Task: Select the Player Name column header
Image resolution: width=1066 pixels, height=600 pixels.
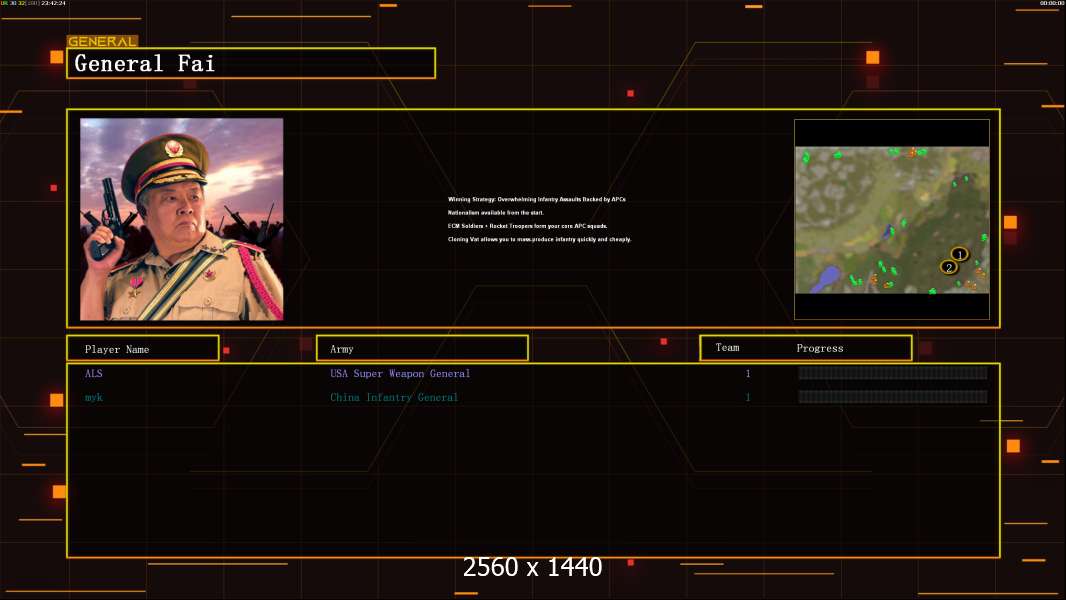Action: [143, 349]
